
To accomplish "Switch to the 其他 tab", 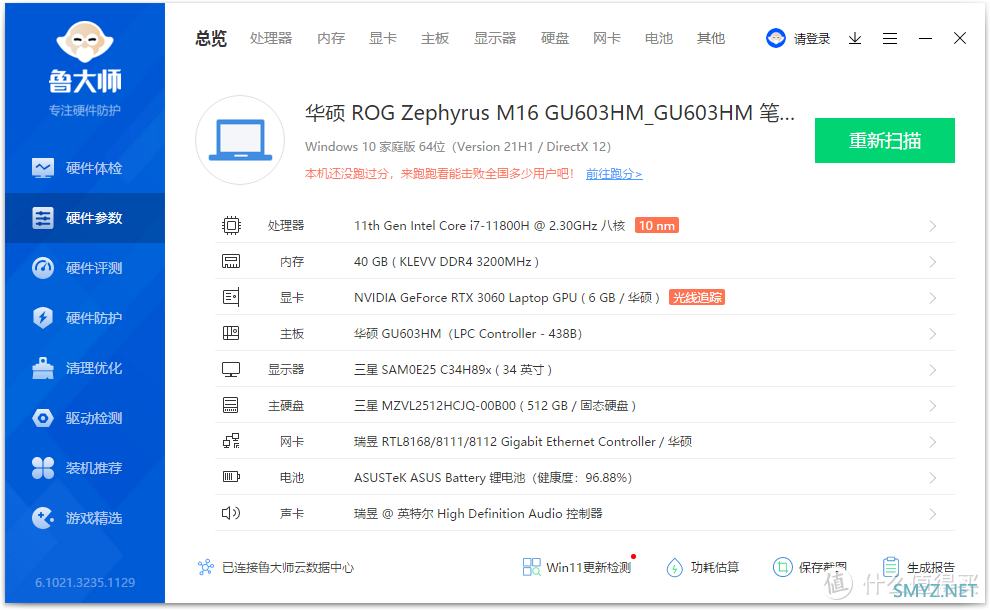I will pyautogui.click(x=711, y=39).
